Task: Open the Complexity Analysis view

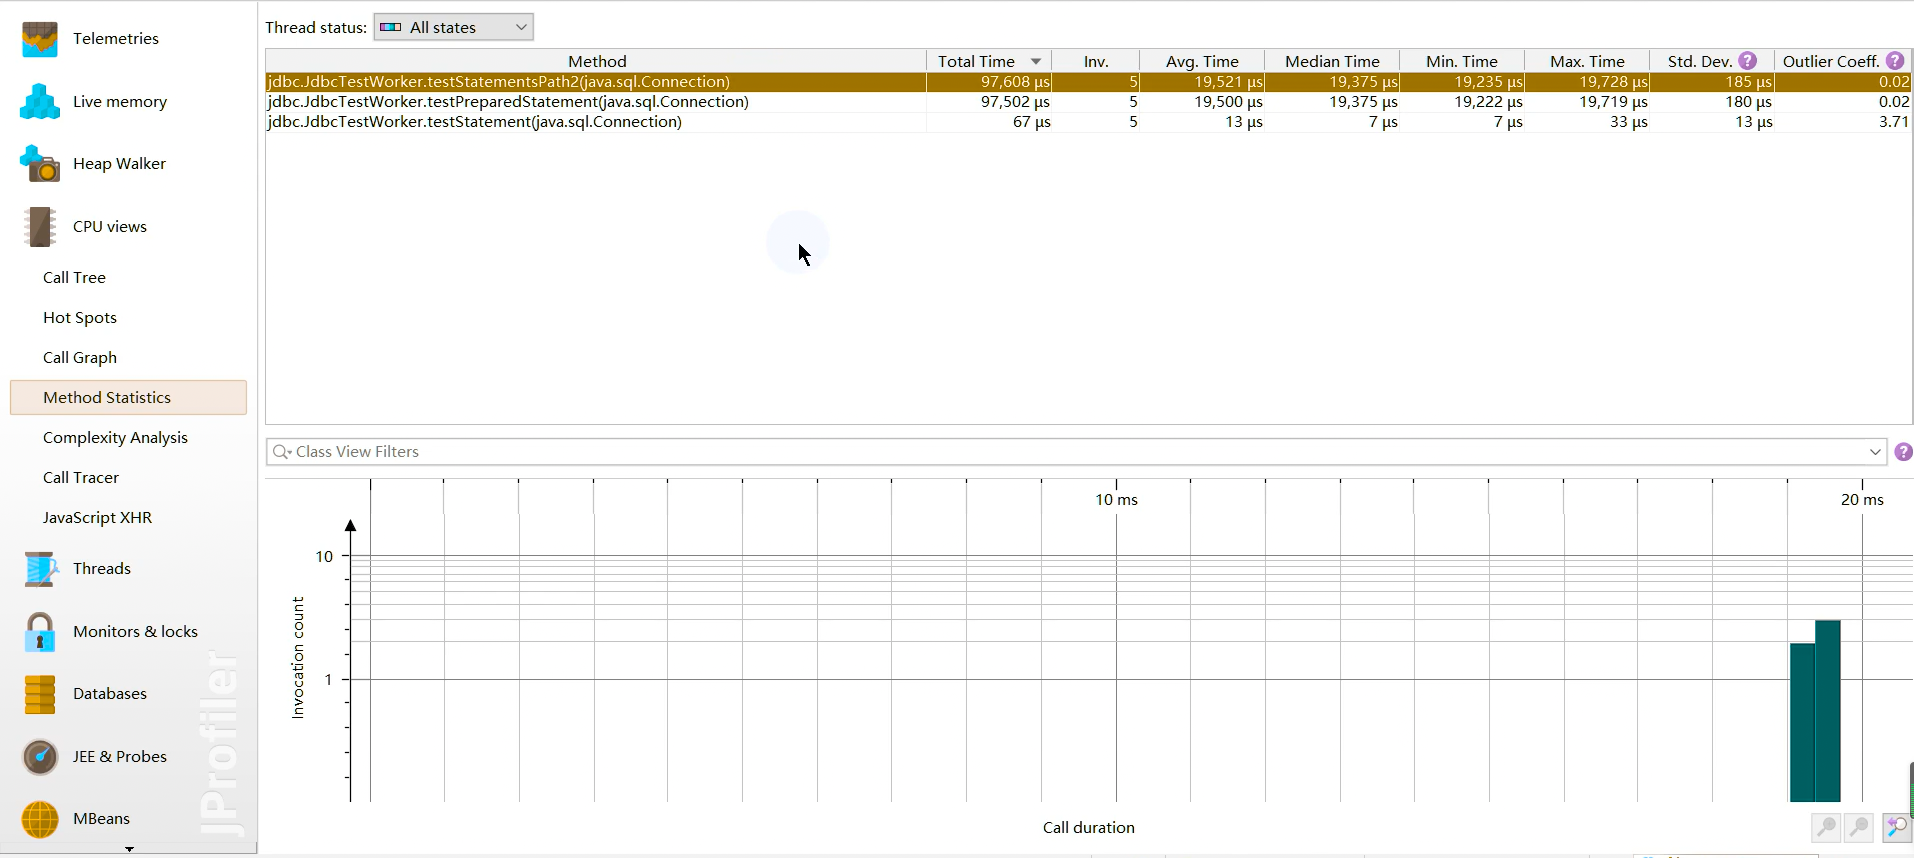Action: point(115,438)
